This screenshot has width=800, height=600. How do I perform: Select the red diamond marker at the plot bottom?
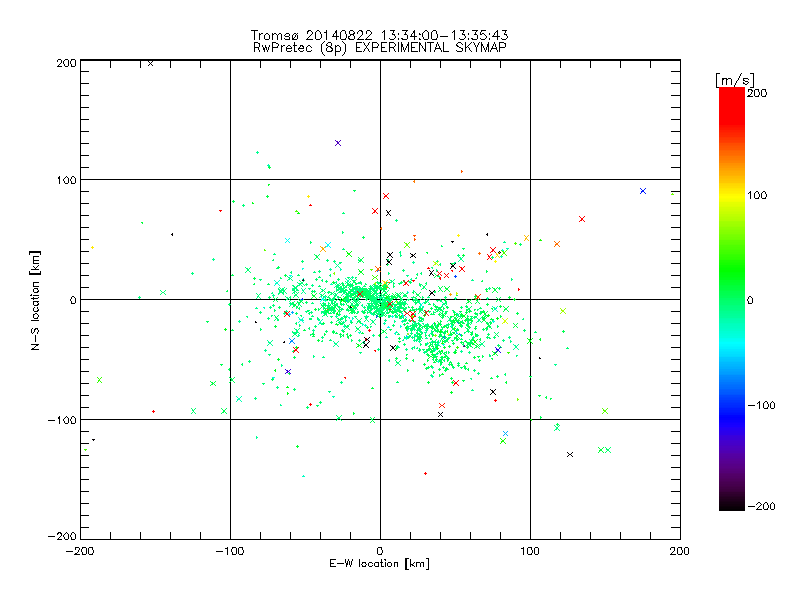(426, 473)
